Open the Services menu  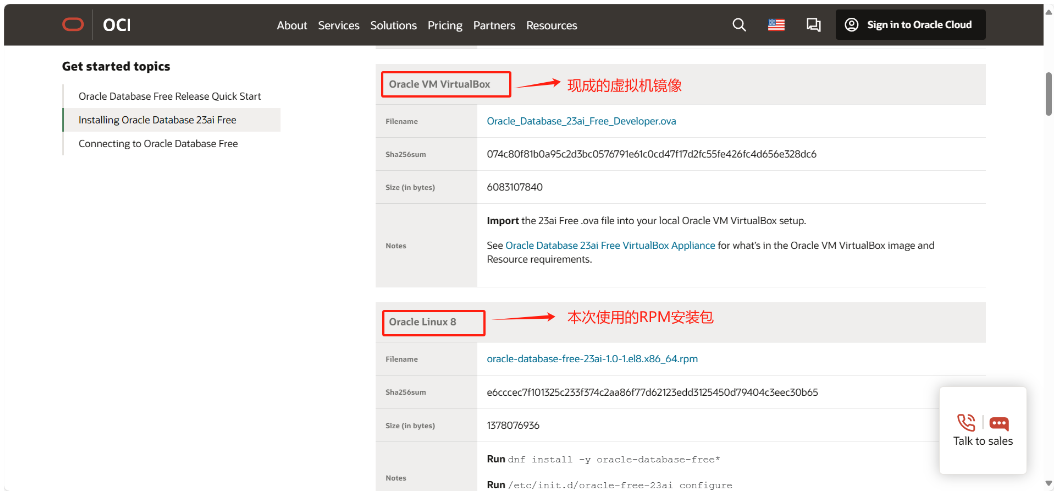click(x=339, y=26)
